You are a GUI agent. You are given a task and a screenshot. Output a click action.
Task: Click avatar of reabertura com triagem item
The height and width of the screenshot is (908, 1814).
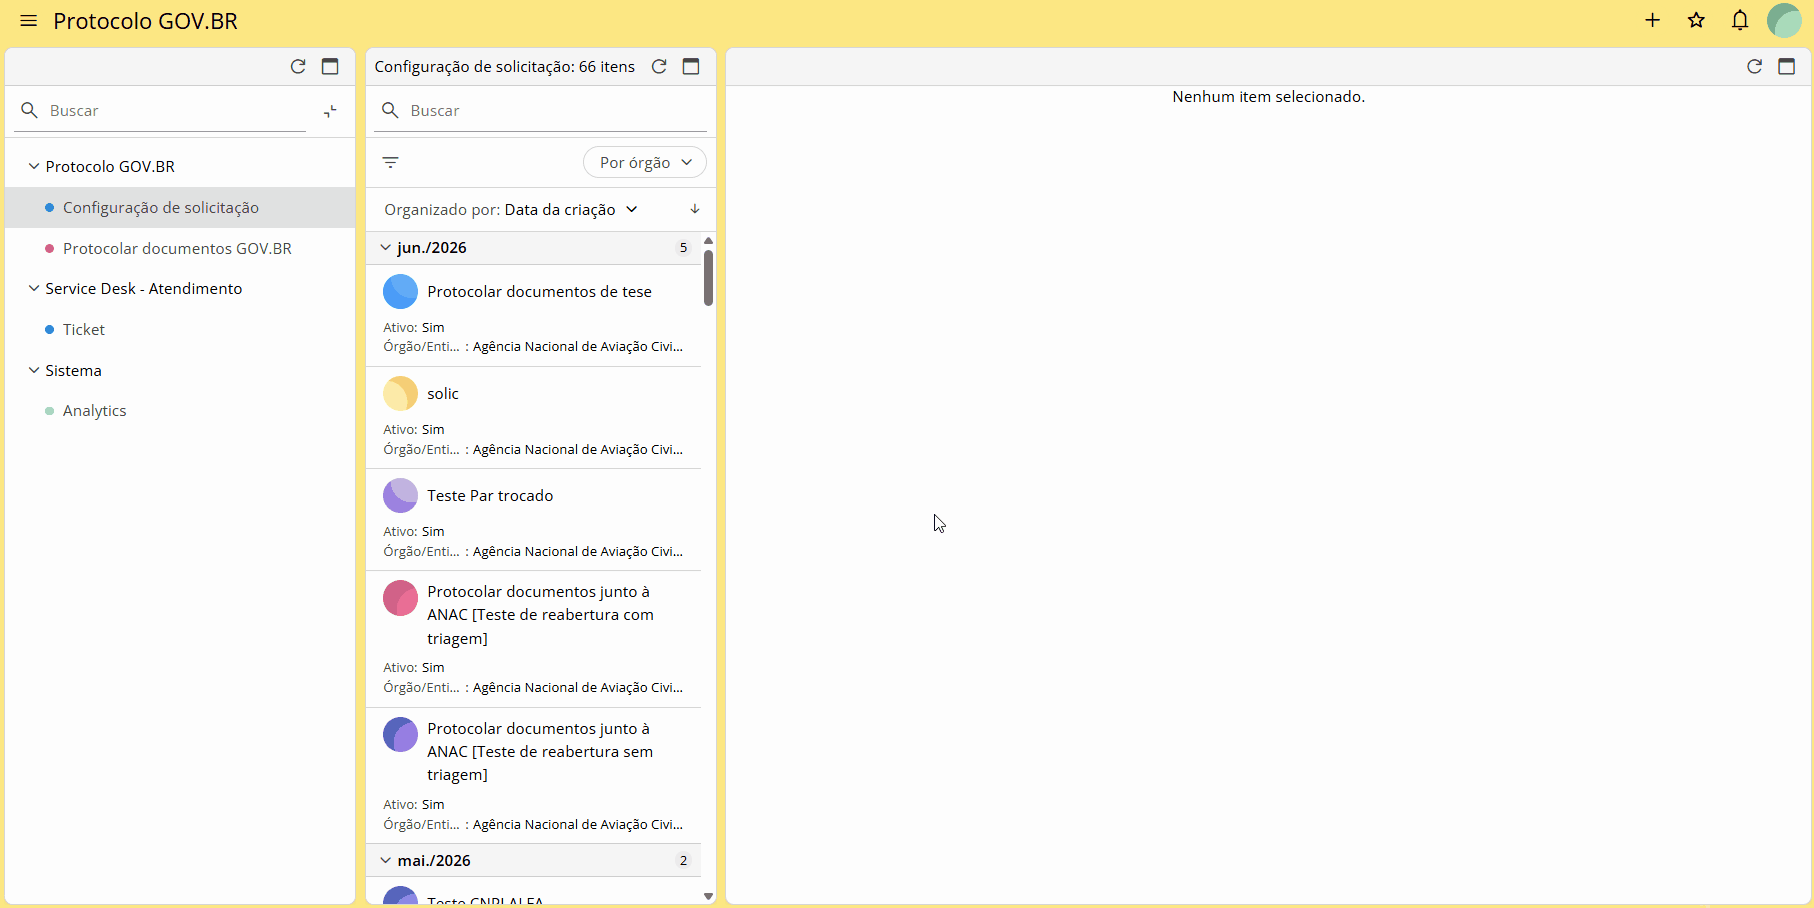click(400, 597)
